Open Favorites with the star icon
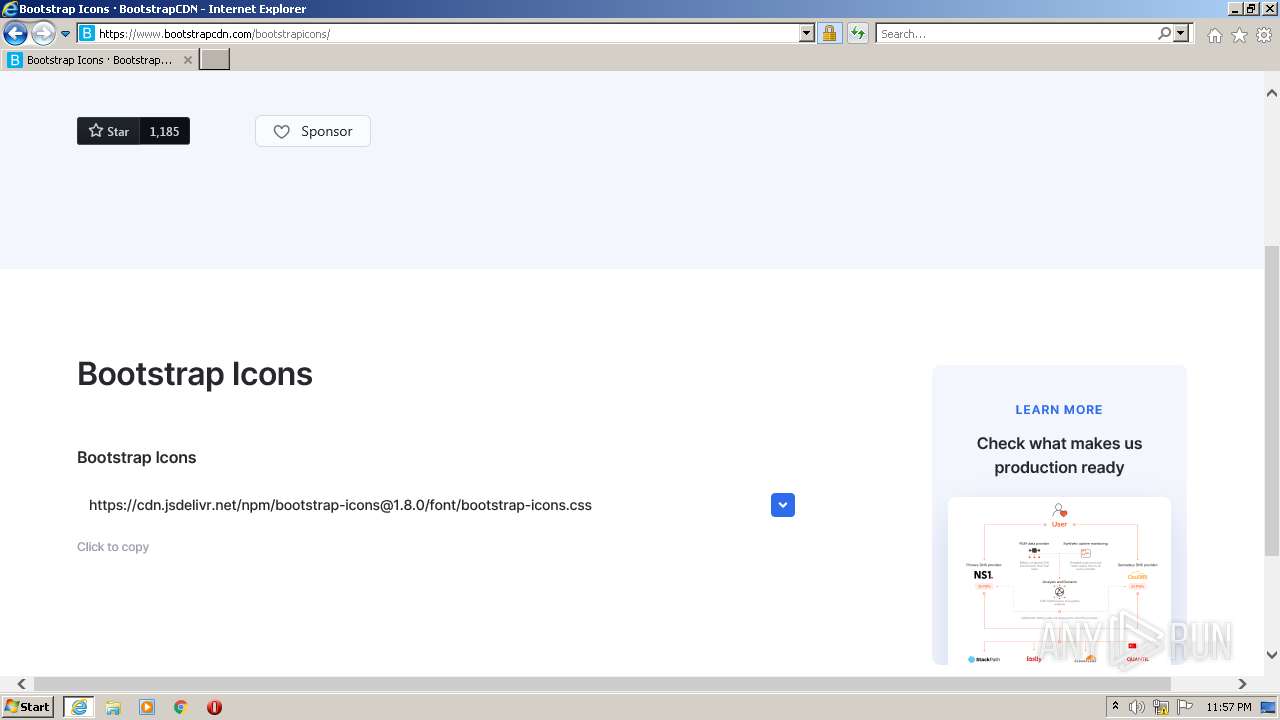Image resolution: width=1280 pixels, height=720 pixels. coord(1239,35)
